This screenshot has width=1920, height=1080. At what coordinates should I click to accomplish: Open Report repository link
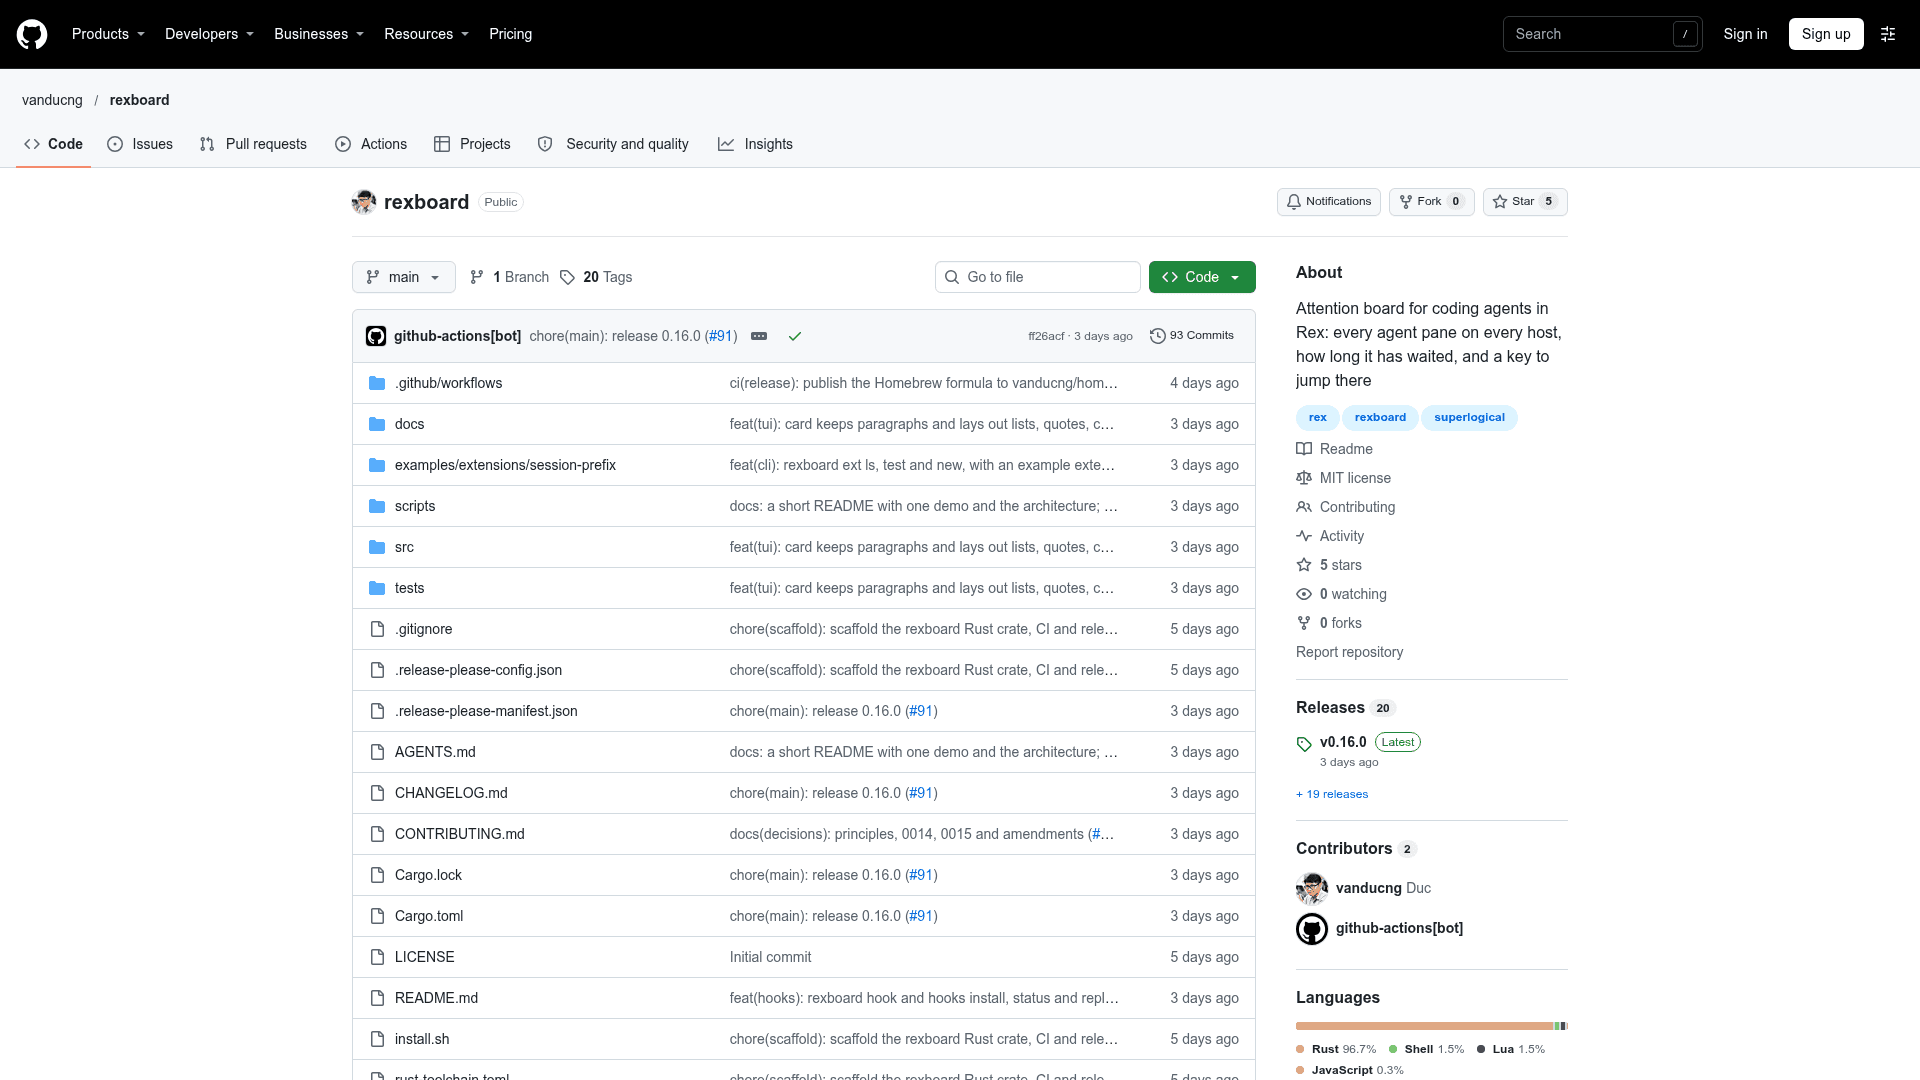(x=1349, y=652)
